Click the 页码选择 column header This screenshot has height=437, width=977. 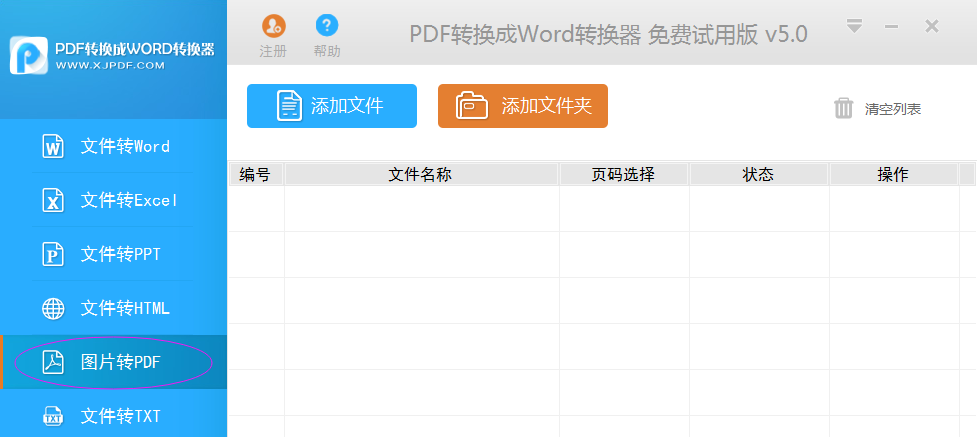coord(623,175)
